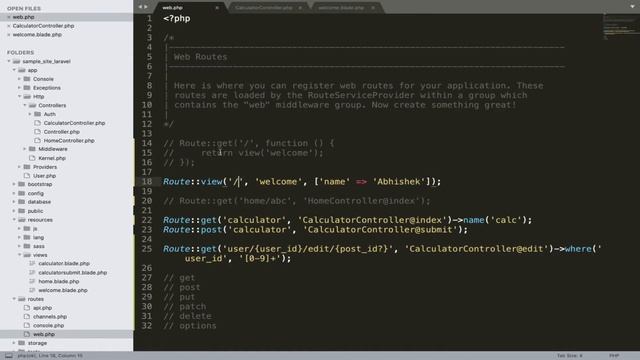Viewport: 640px width, 360px height.
Task: Open HomeController.php in the sidebar tree
Action: point(69,140)
